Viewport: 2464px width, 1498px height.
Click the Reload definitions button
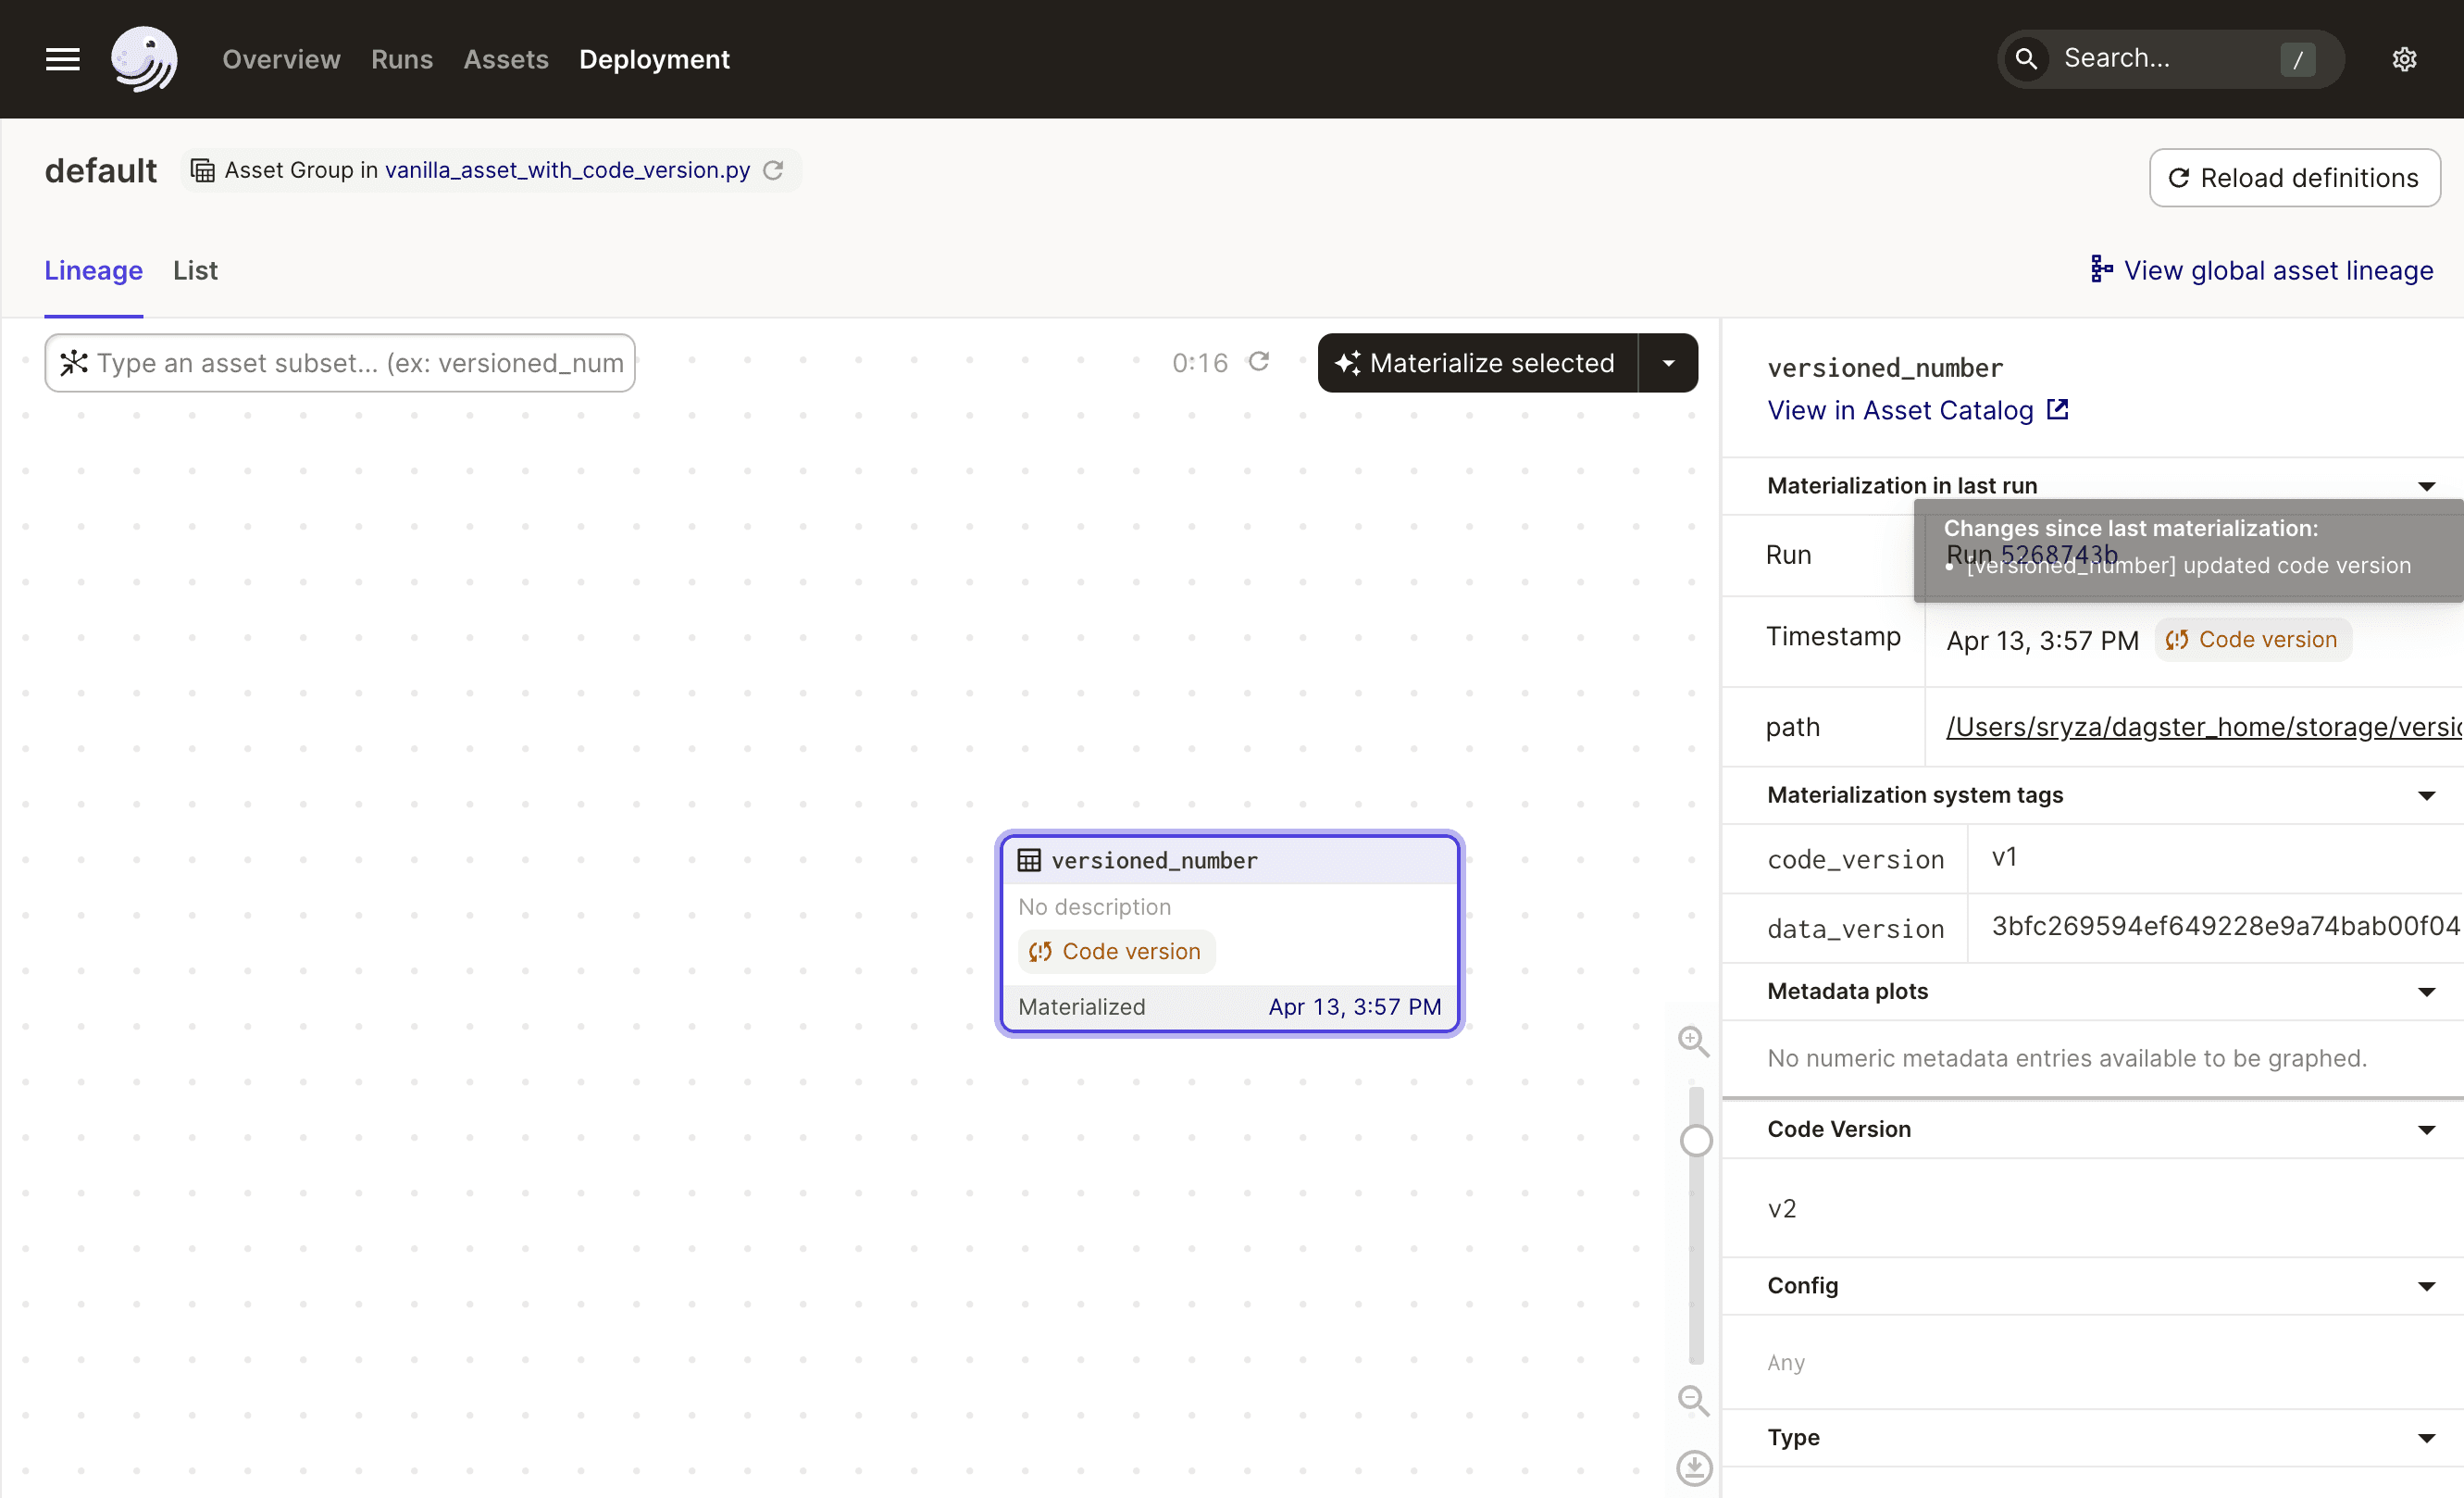click(x=2295, y=177)
